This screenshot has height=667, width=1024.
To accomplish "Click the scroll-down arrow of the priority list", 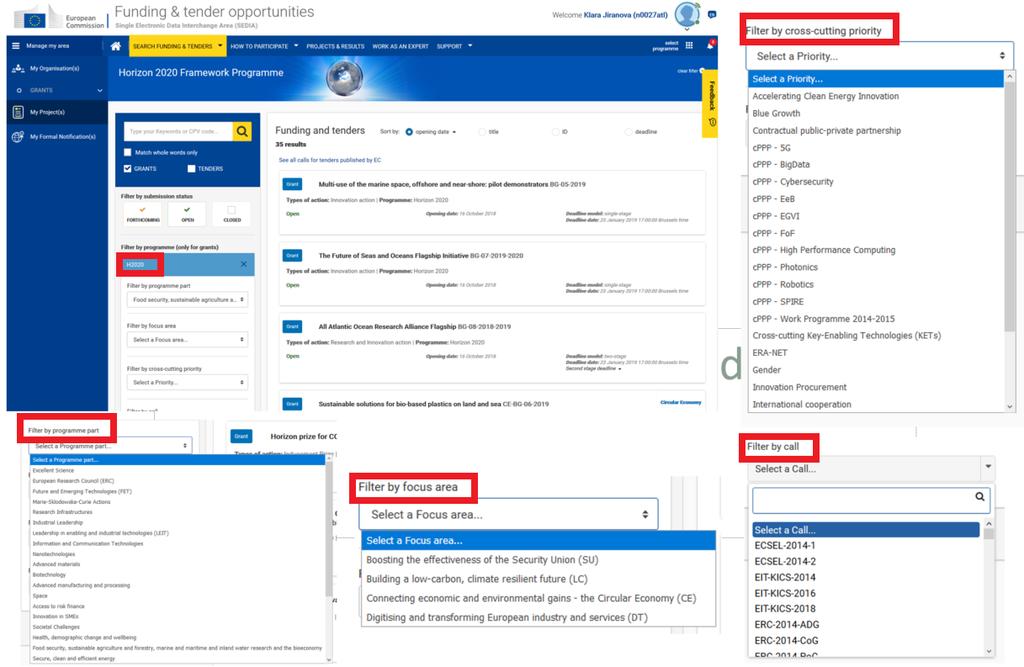I will (x=1010, y=406).
